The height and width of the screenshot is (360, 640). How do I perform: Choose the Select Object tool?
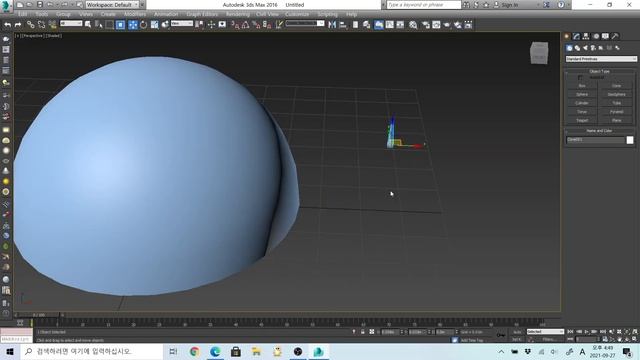coord(88,25)
